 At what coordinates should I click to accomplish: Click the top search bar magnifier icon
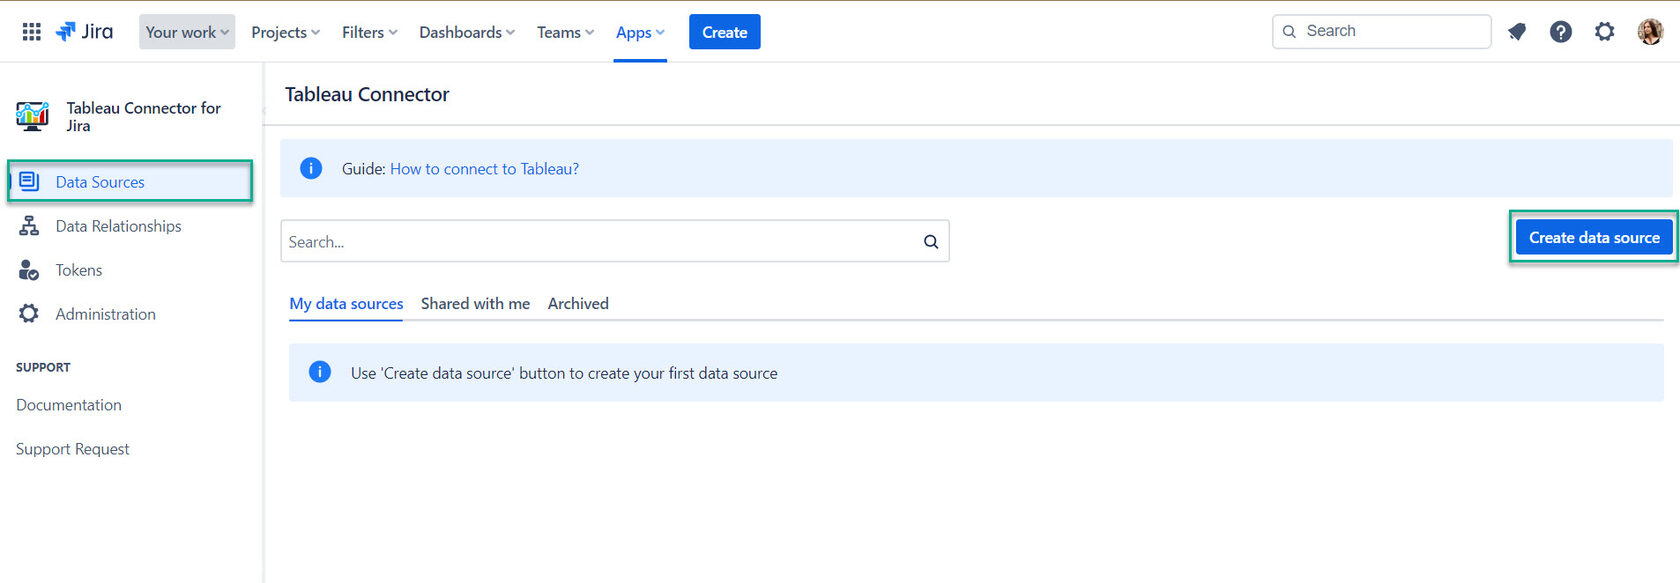(x=1289, y=32)
